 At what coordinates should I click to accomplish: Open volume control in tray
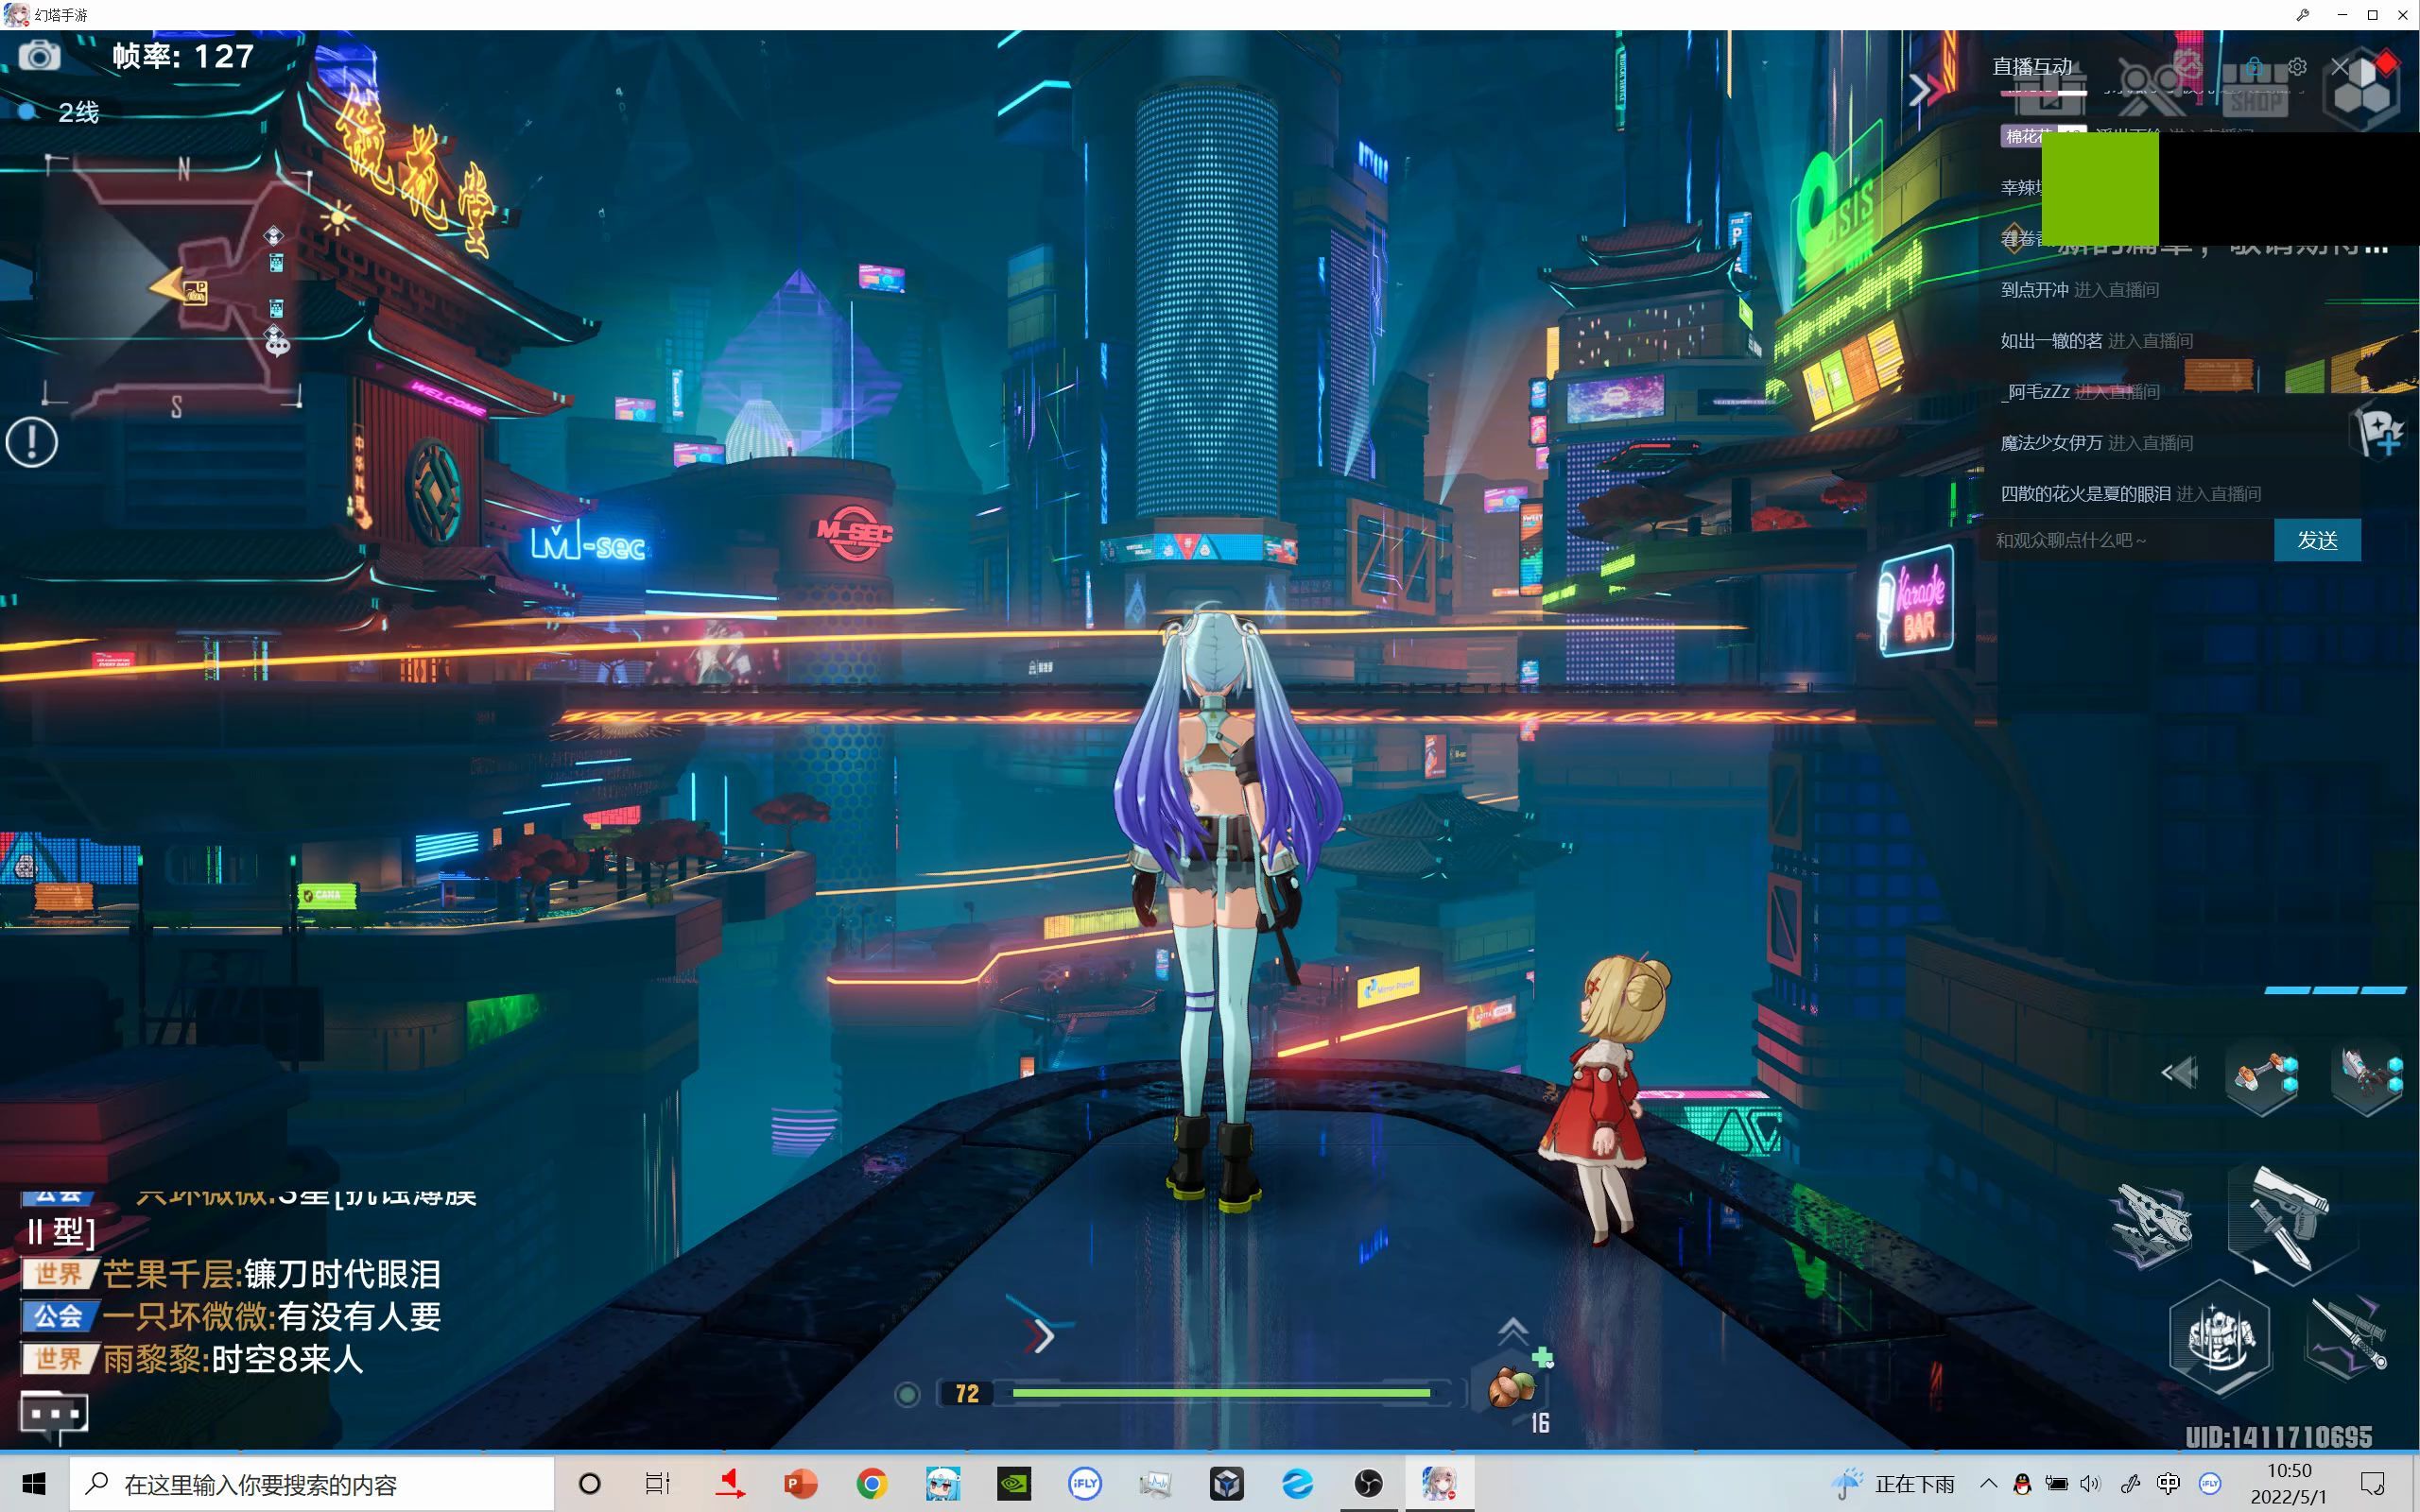2090,1483
